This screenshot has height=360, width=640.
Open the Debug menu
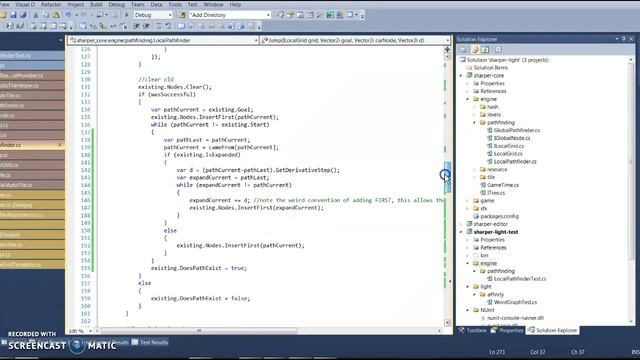pos(117,4)
